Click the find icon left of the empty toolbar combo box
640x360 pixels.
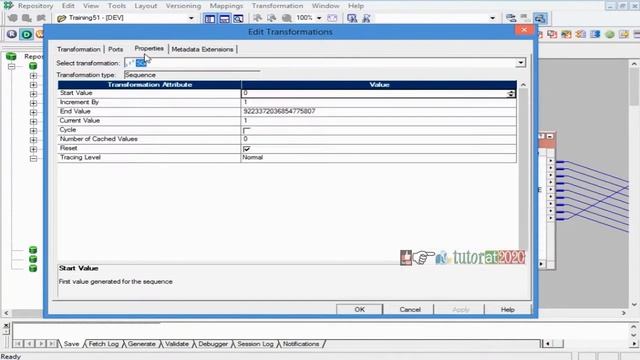click(352, 18)
